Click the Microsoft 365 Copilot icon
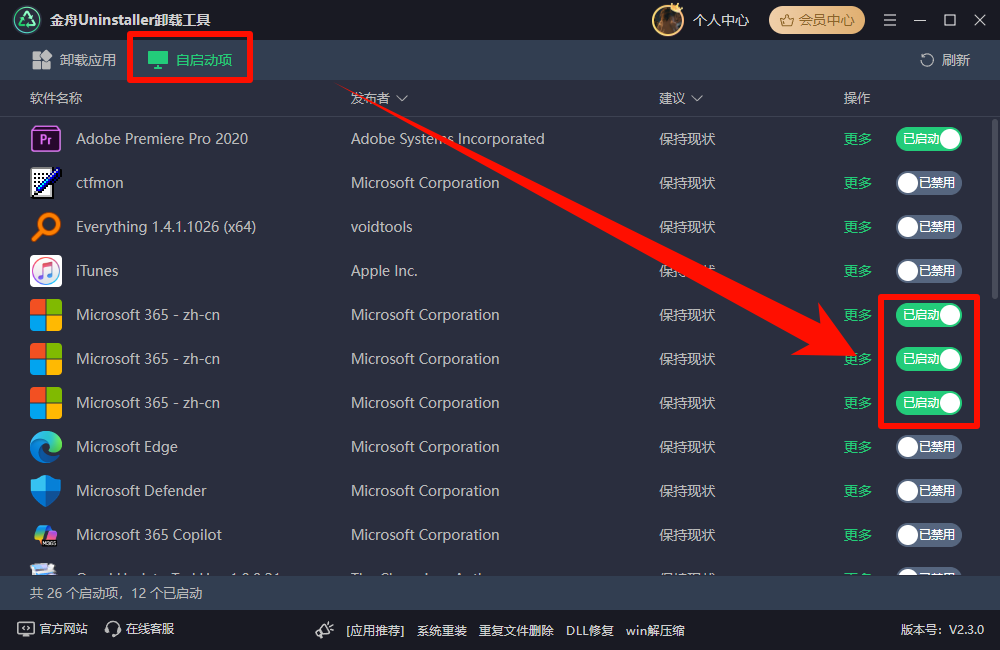Screen dimensions: 1000x650 click(x=46, y=534)
